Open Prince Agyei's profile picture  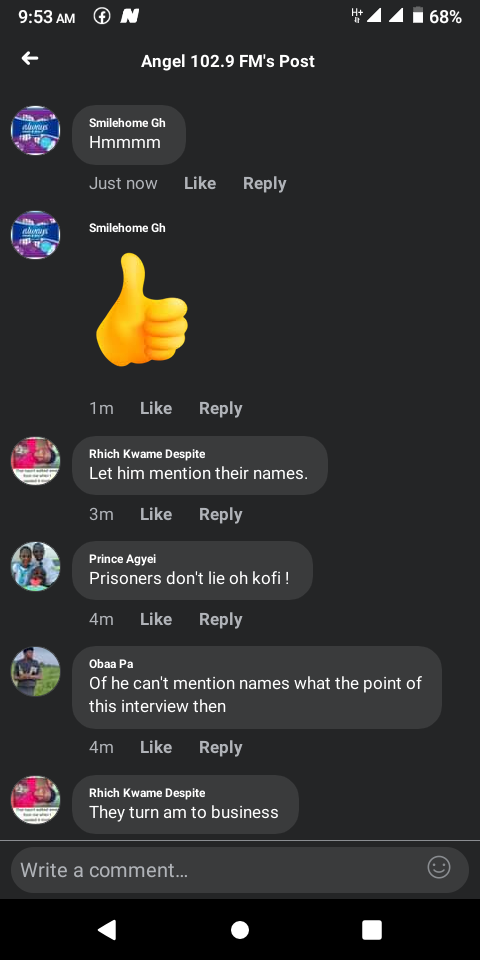(x=36, y=566)
